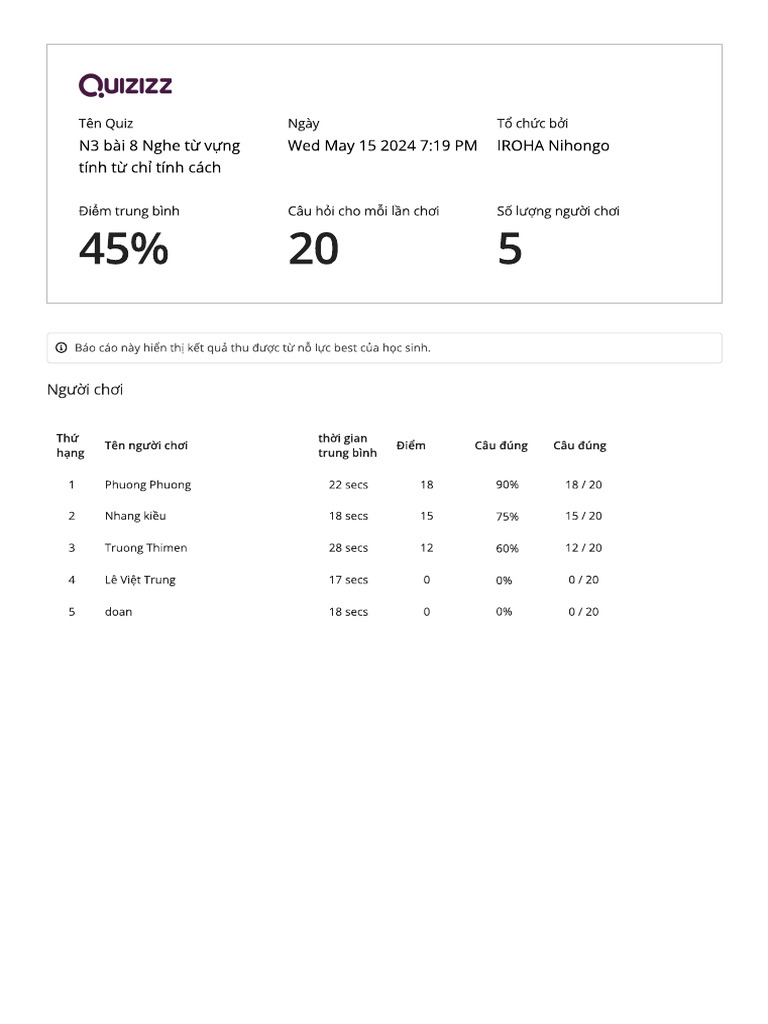Viewport: 768px width, 1024px height.
Task: Click the Số lượng người chơi label
Action: click(558, 211)
